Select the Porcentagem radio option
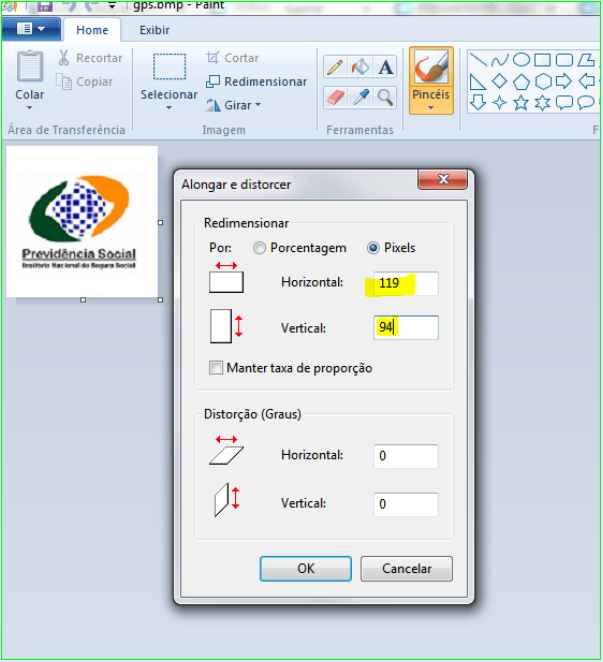Viewport: 603px width, 662px height. point(259,248)
